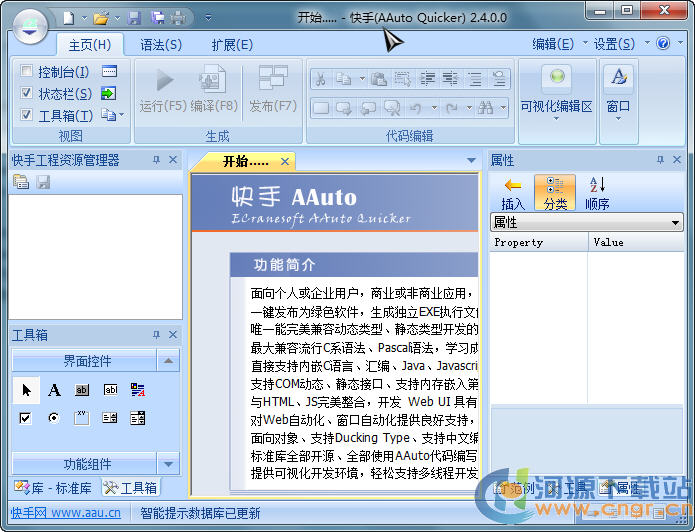Viewport: 695px width, 532px height.
Task: Click the 运行(F5) run button
Action: [x=163, y=89]
